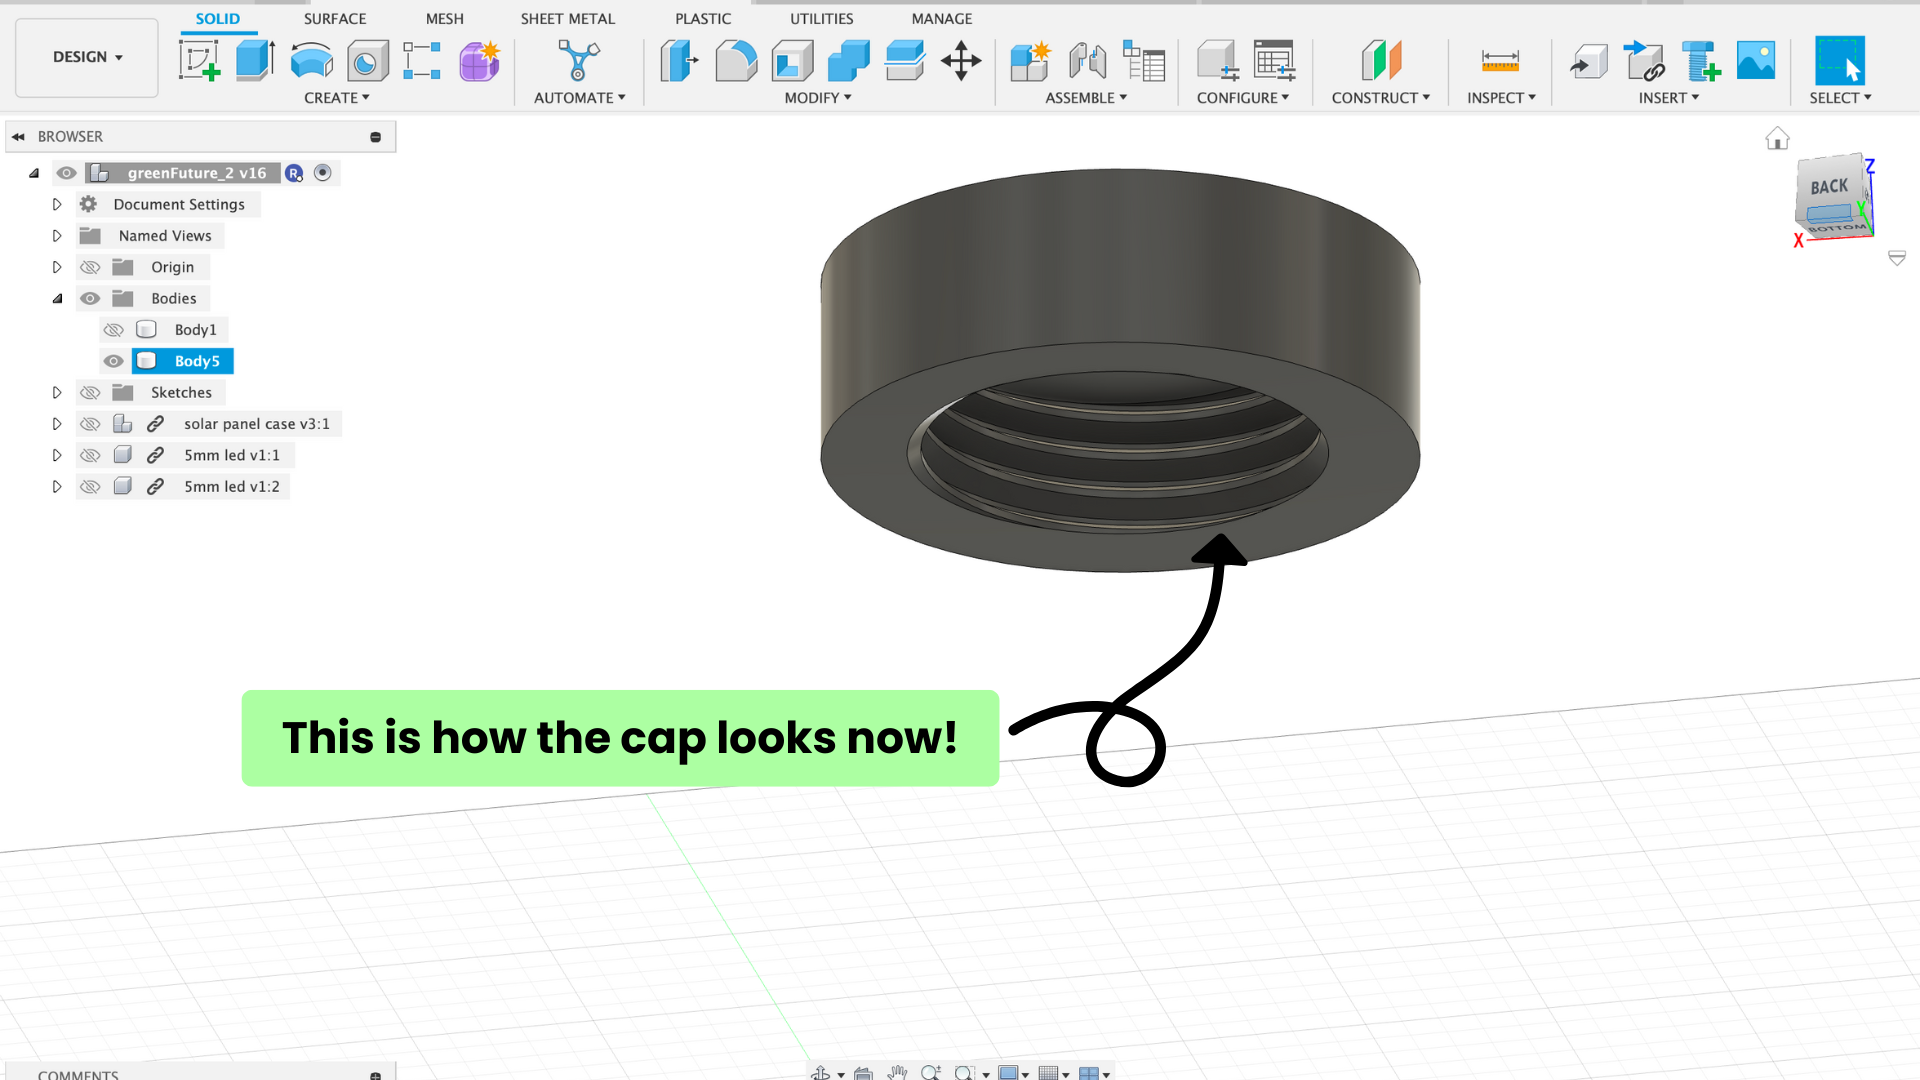The height and width of the screenshot is (1080, 1920).
Task: Switch to the PLASTIC tab
Action: 703,19
